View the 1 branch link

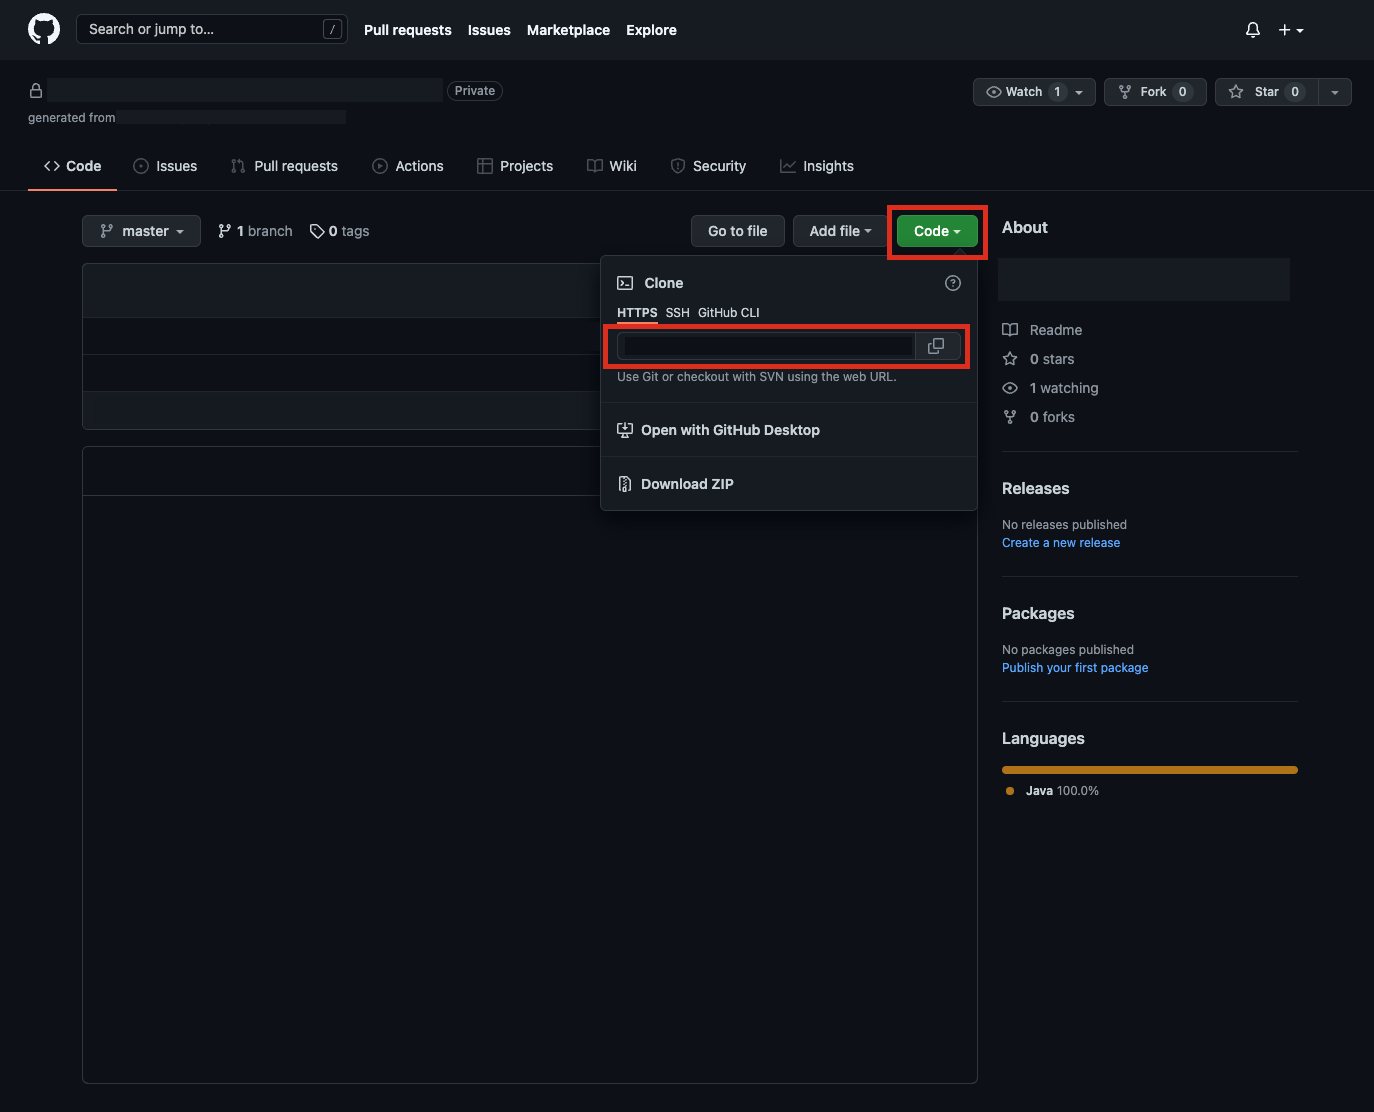click(x=255, y=231)
